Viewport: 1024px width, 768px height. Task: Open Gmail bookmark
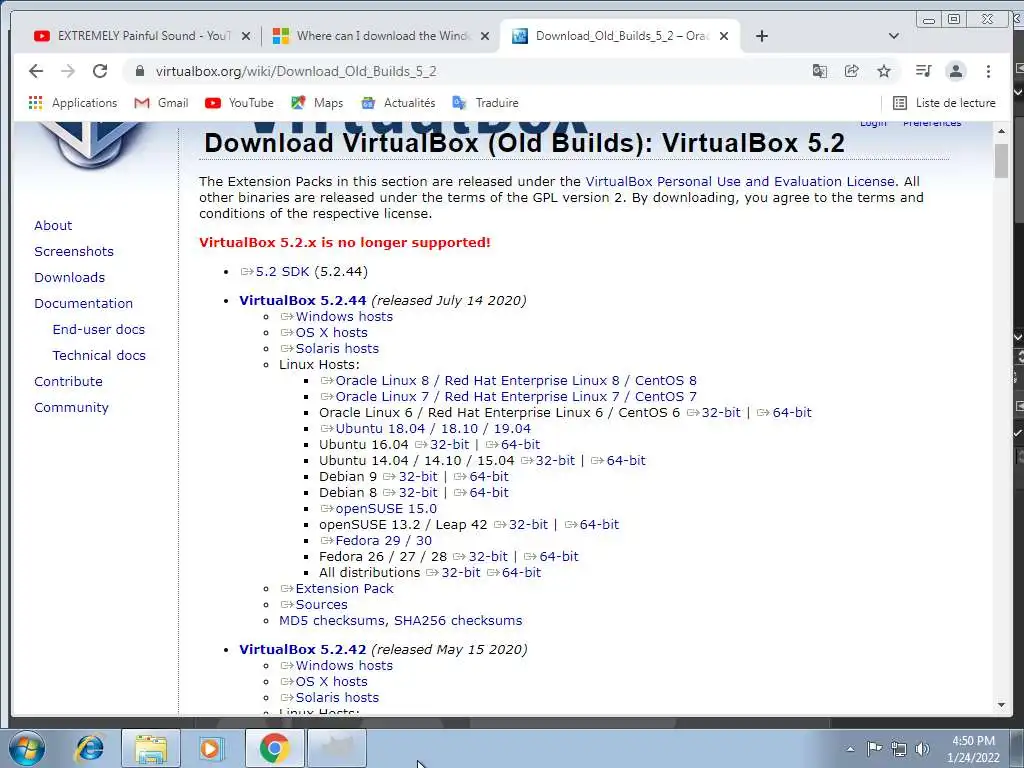pyautogui.click(x=161, y=103)
